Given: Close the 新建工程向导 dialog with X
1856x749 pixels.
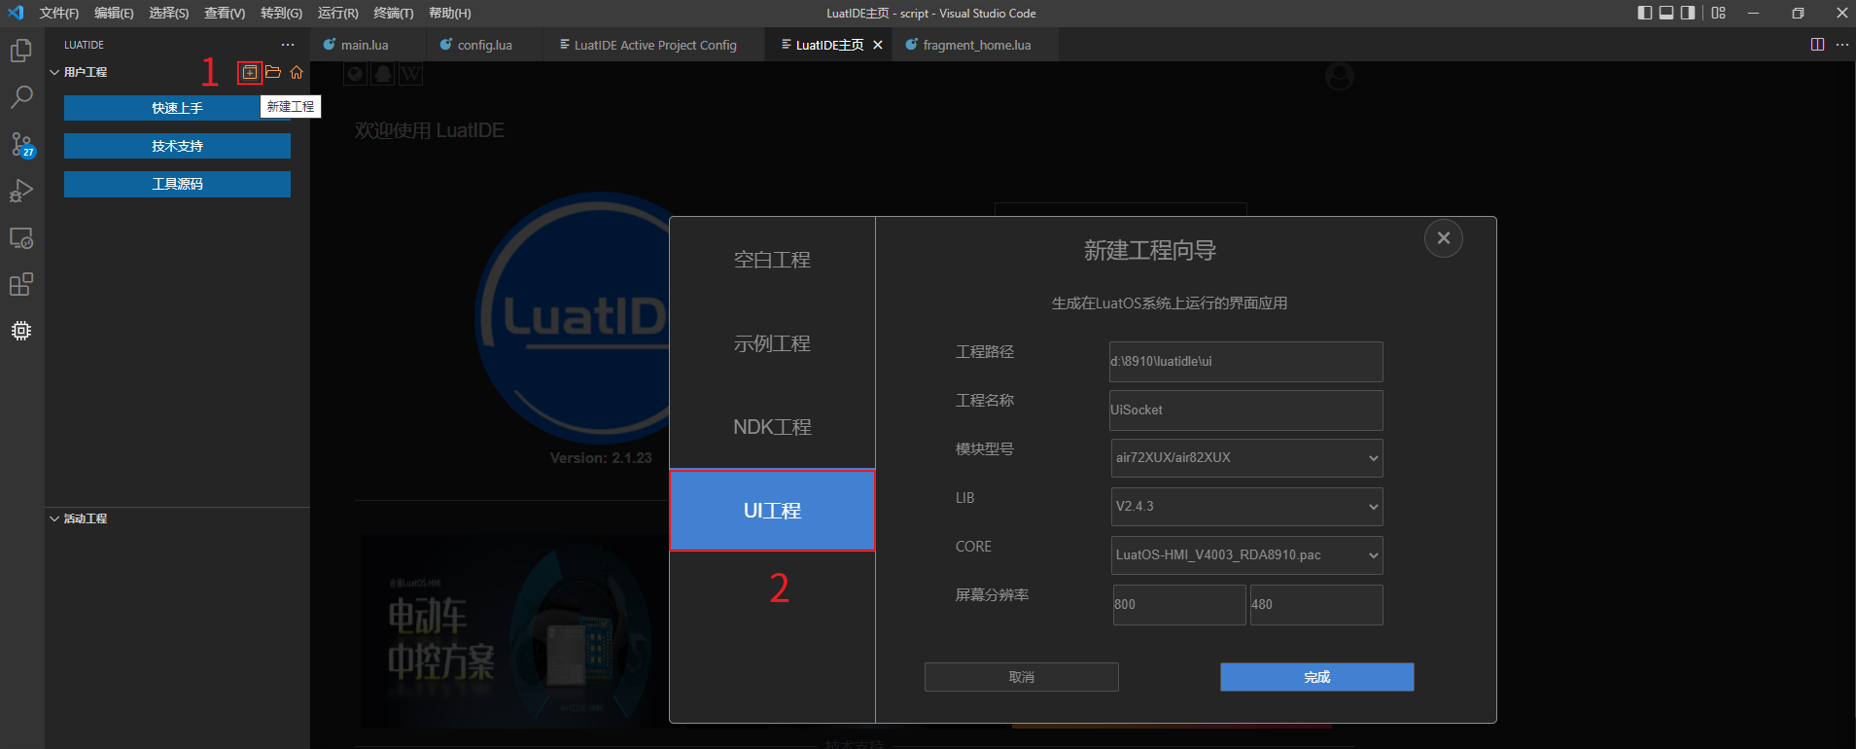Looking at the screenshot, I should pyautogui.click(x=1443, y=238).
